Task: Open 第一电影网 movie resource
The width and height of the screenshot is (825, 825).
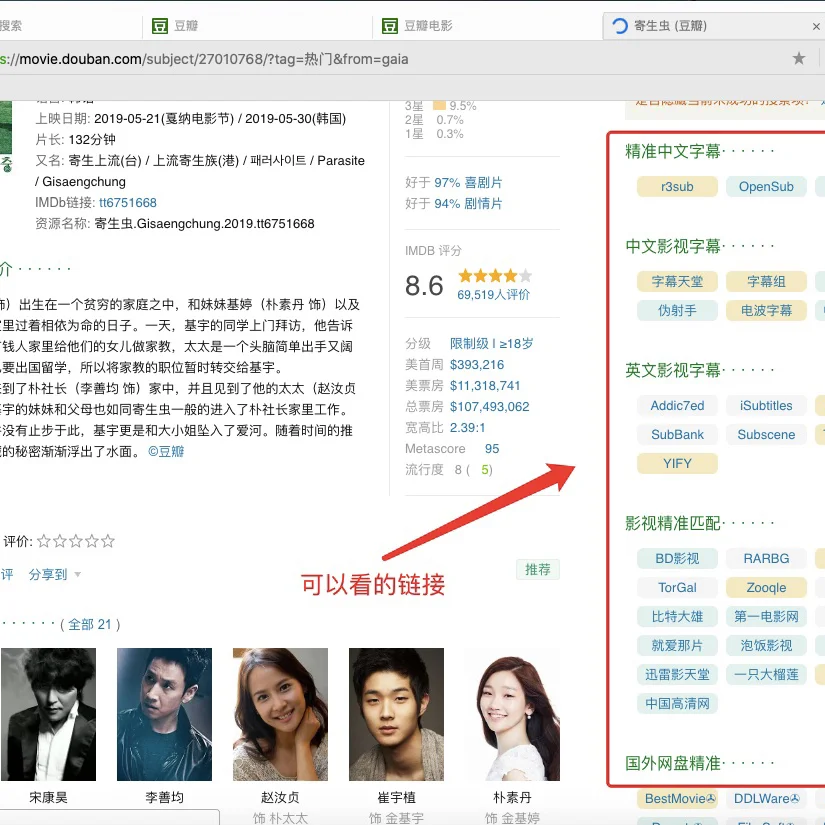Action: (766, 616)
